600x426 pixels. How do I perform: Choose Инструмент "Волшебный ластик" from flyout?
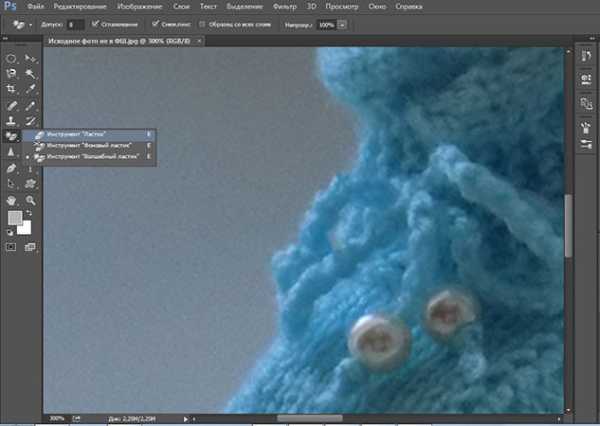(x=89, y=157)
